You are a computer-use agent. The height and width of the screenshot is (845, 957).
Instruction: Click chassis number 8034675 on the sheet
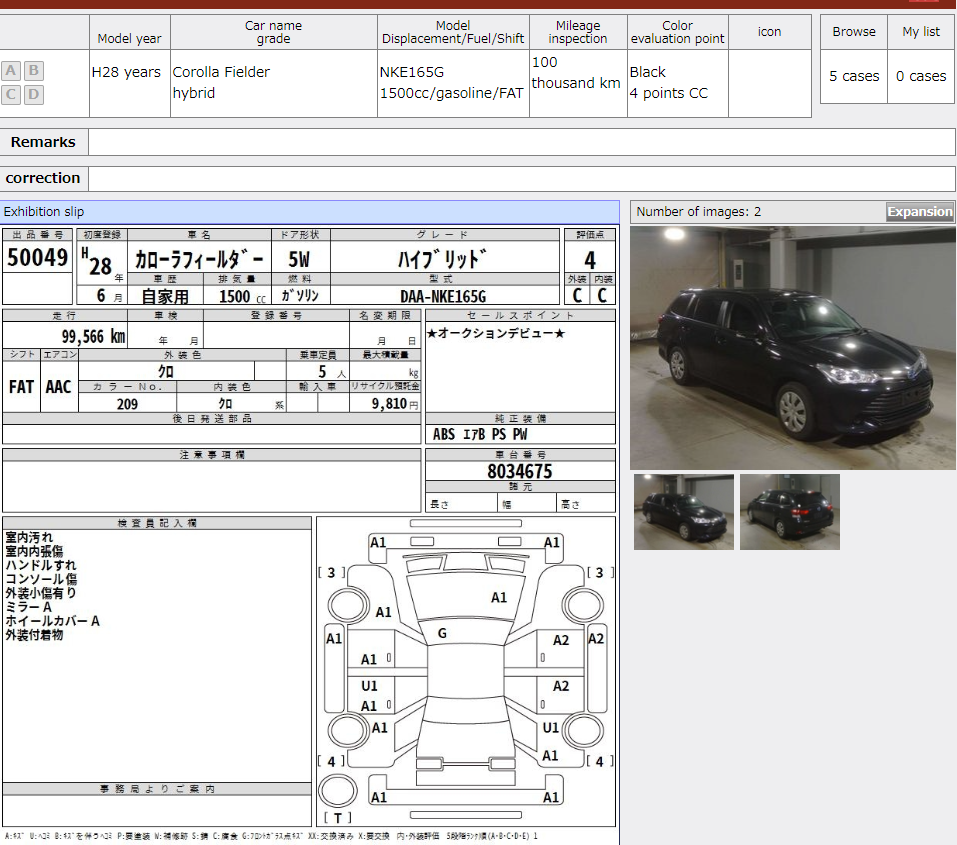click(520, 471)
